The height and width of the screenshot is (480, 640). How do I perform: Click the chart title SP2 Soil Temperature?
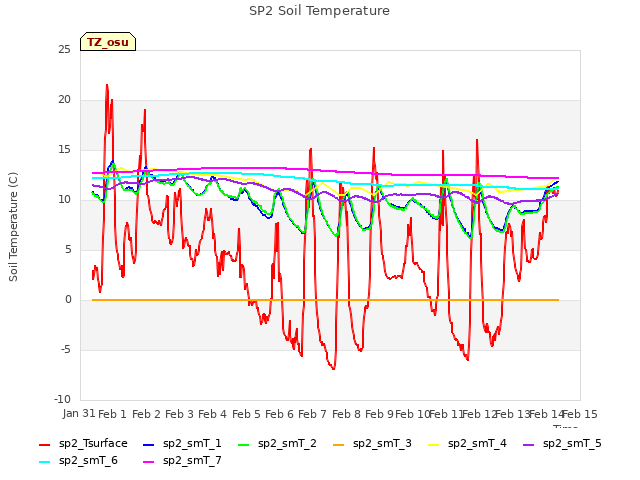pos(319,11)
